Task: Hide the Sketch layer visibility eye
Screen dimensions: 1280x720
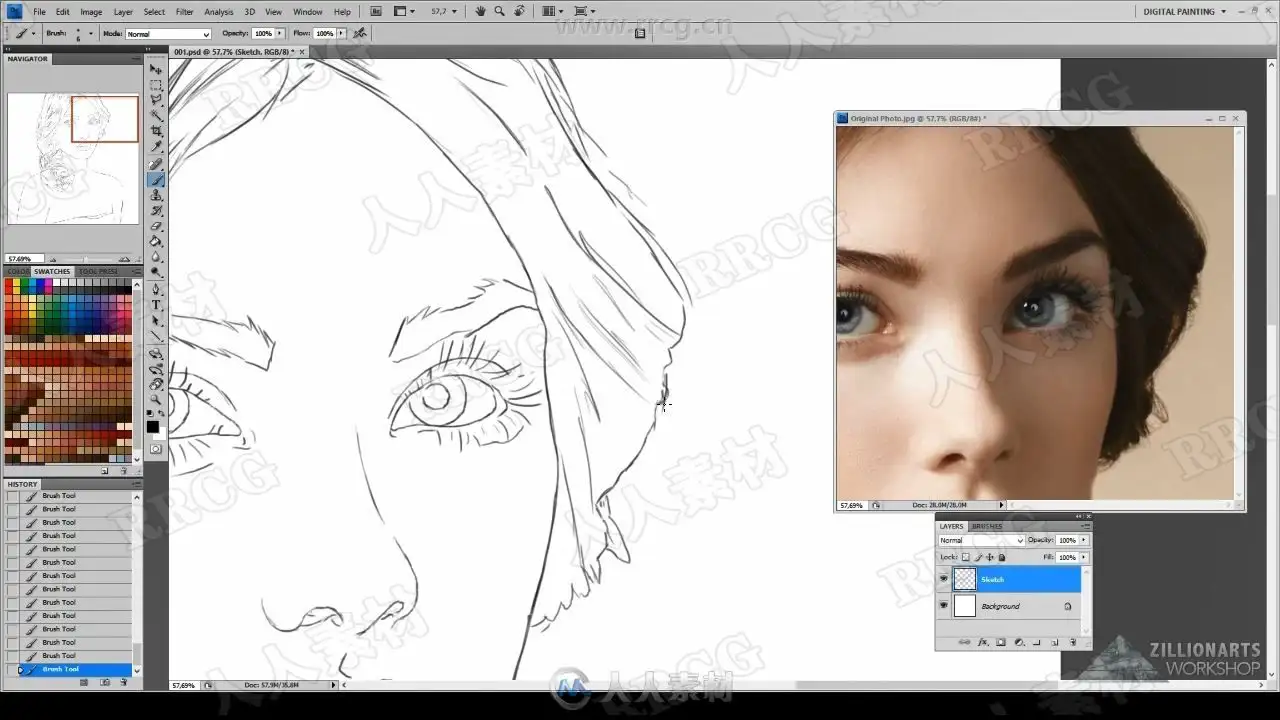Action: (x=943, y=579)
